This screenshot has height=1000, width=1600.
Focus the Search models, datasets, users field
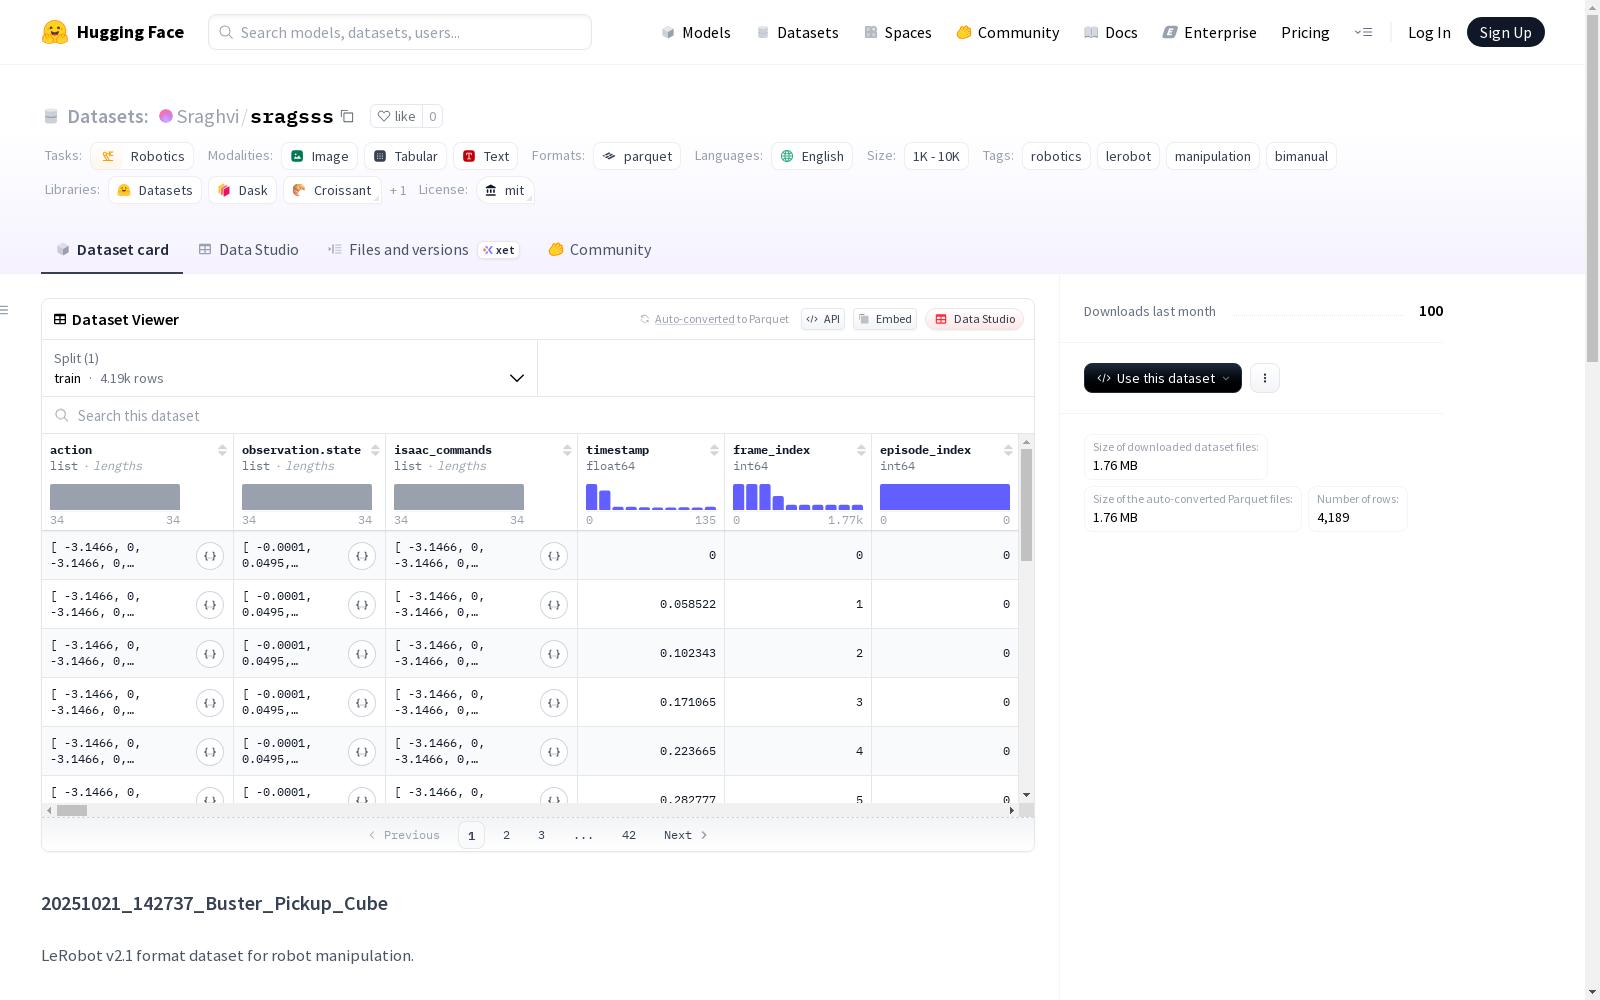(x=400, y=32)
